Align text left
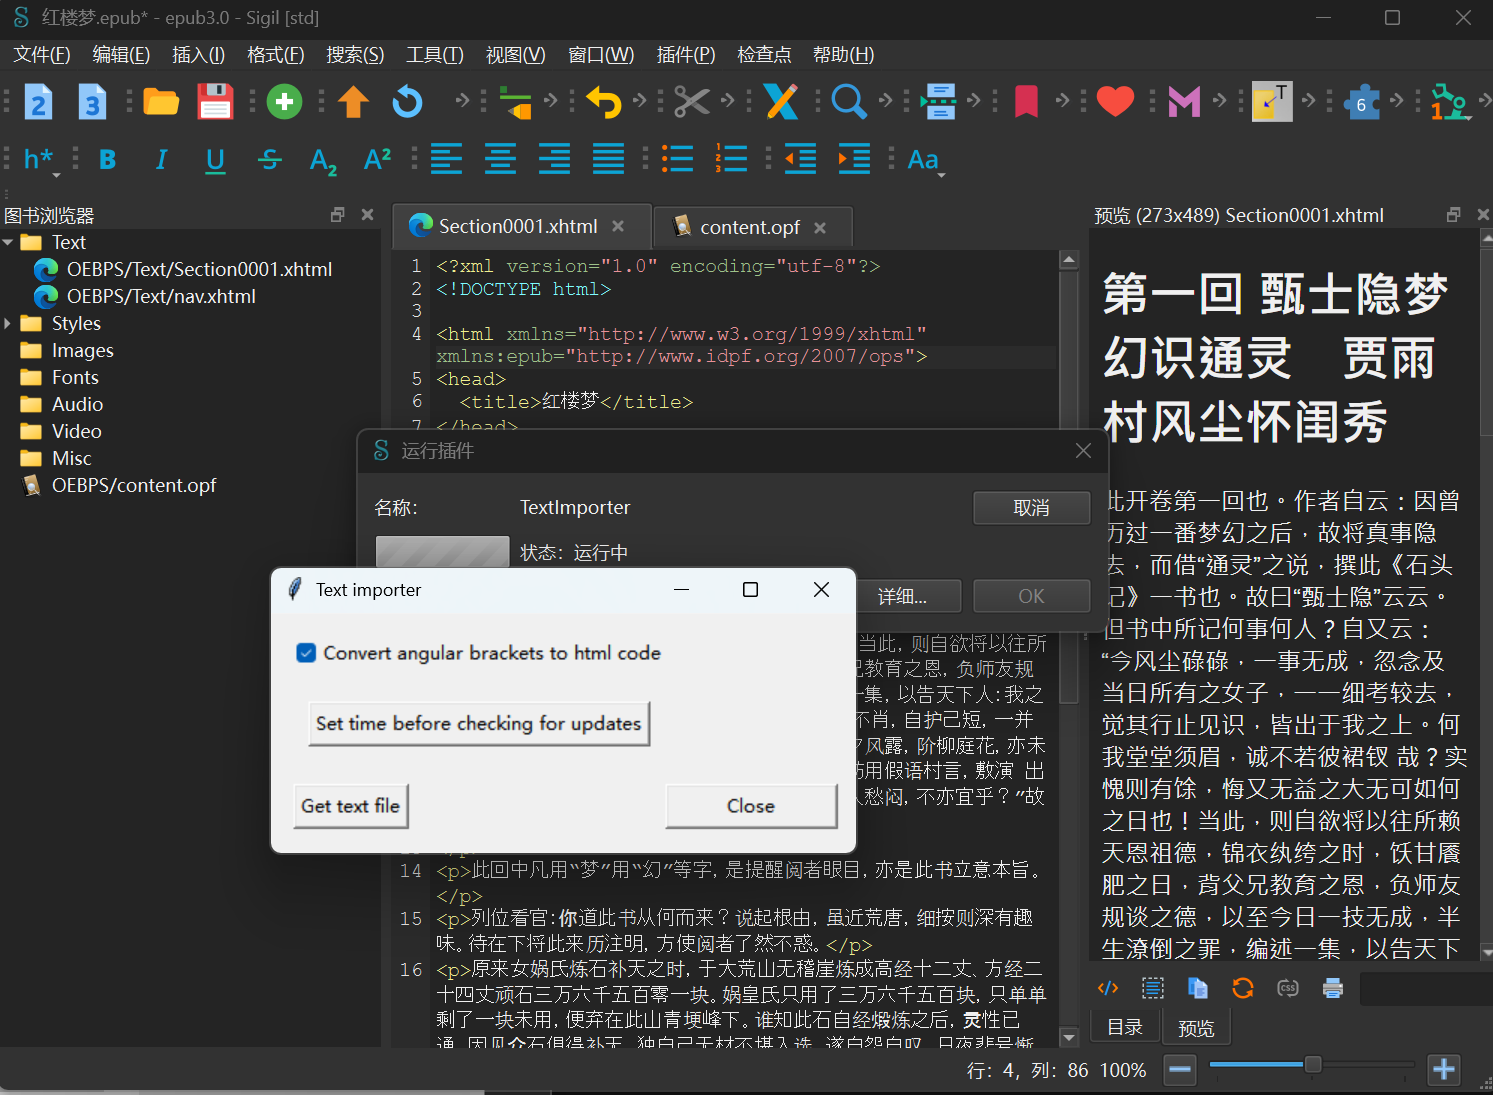 click(x=446, y=159)
